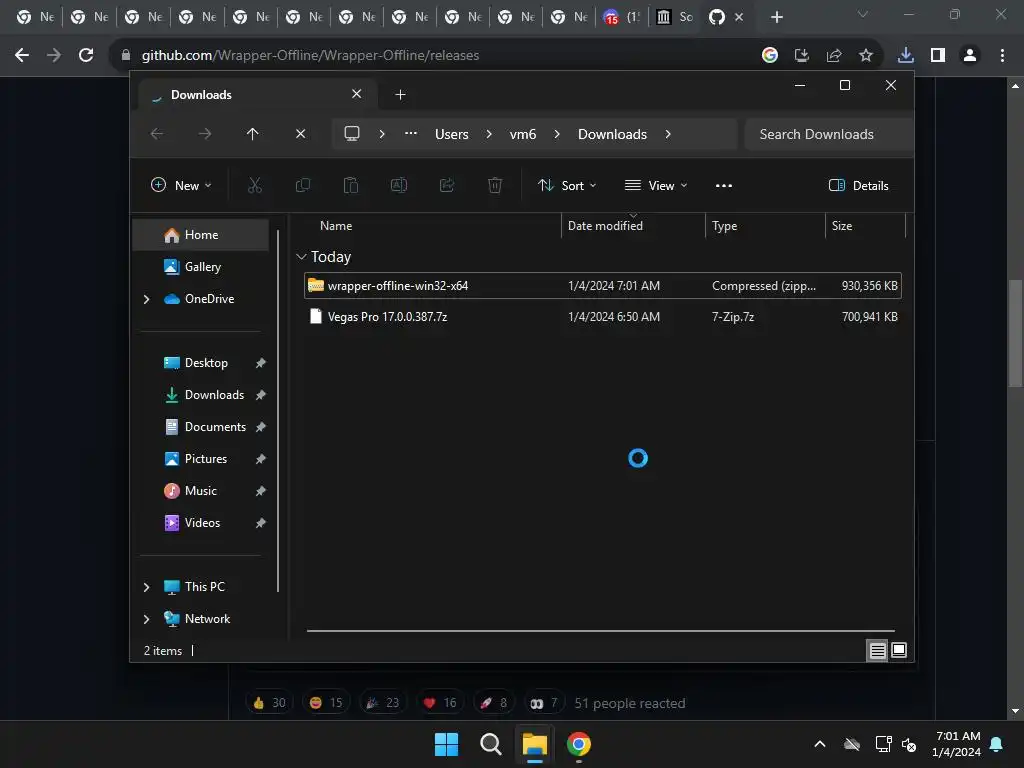Open Windows taskbar Search

click(490, 744)
